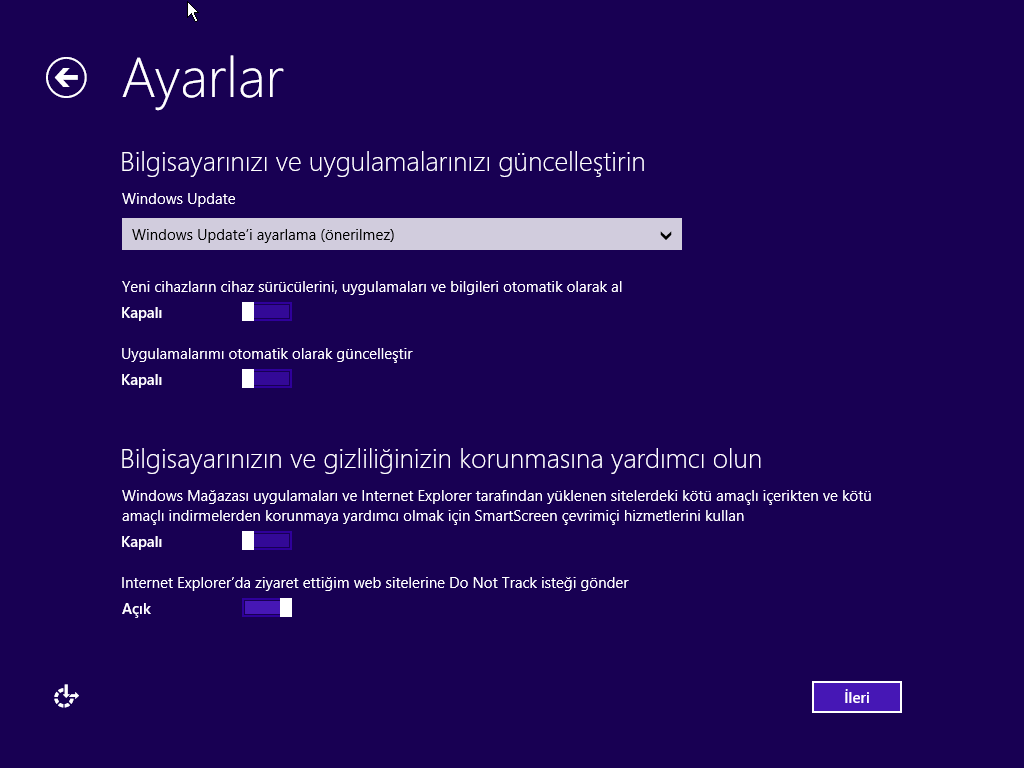Click 'Kapalı' label under app auto-update setting
This screenshot has width=1024, height=768.
[x=142, y=380]
